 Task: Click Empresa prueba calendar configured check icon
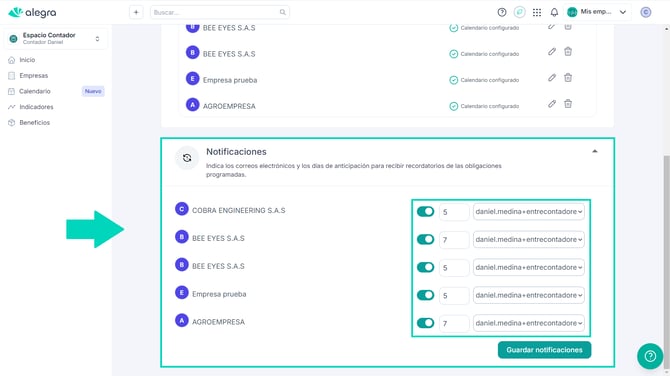453,80
